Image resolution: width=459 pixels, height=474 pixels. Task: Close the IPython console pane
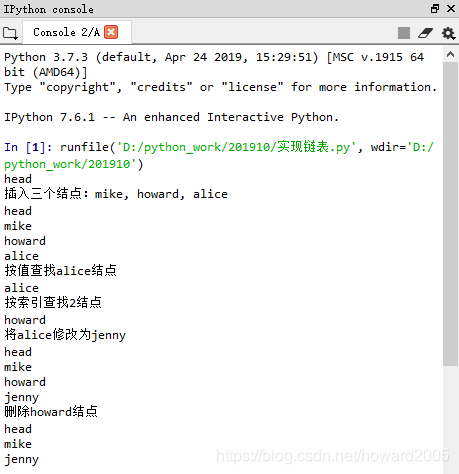pyautogui.click(x=451, y=9)
